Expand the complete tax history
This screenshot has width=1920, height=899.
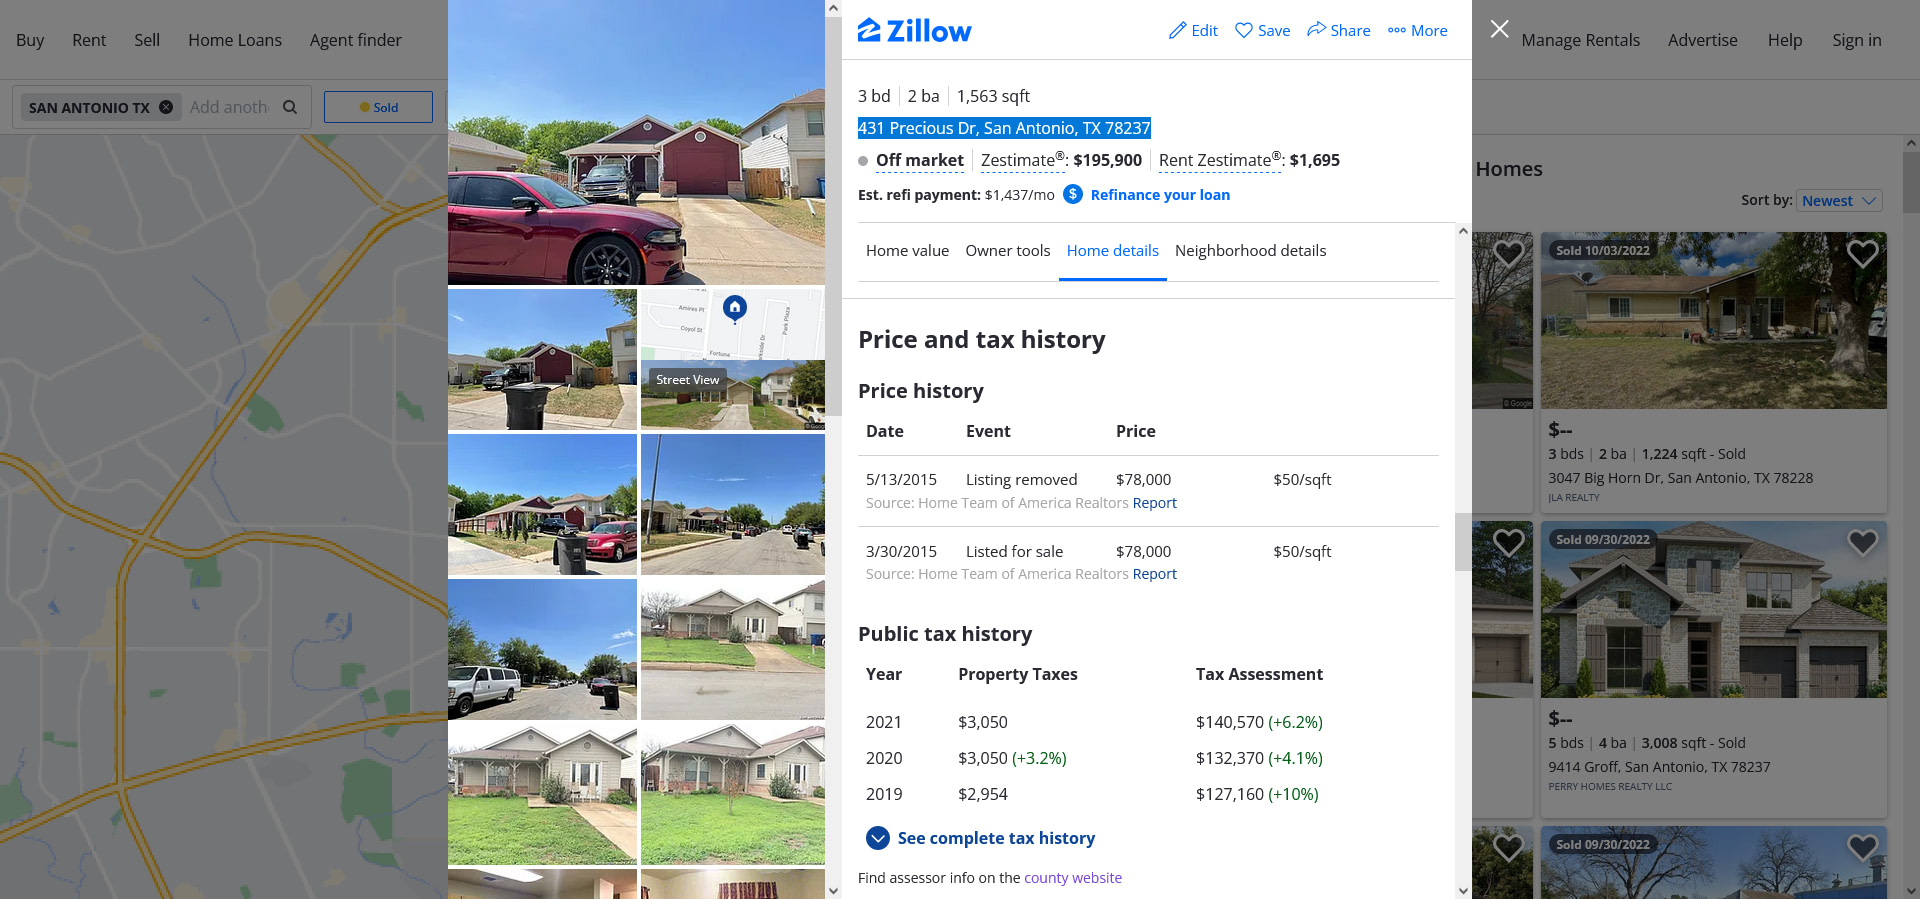980,838
